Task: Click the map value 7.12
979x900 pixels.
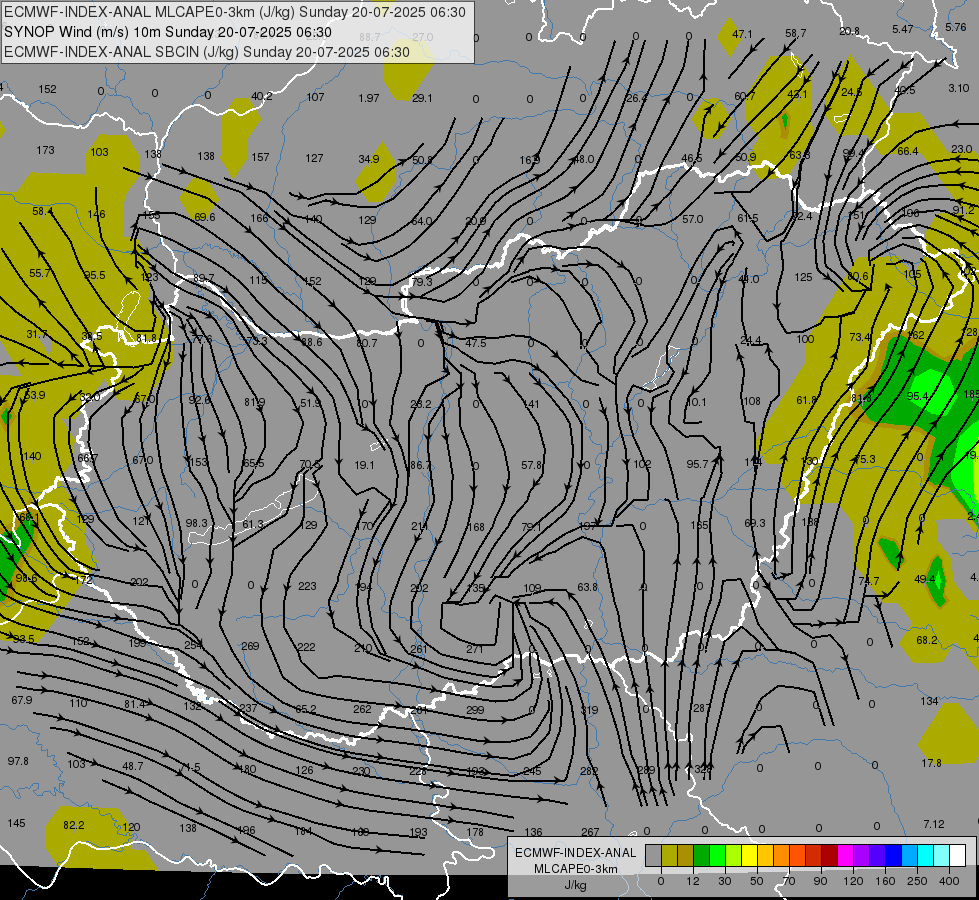Action: (x=934, y=824)
